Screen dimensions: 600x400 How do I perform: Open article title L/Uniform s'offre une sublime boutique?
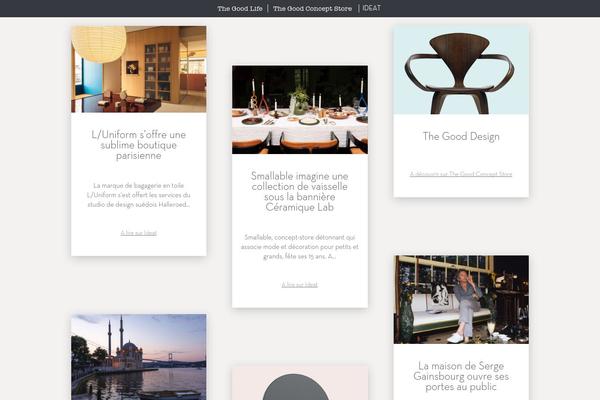(139, 145)
